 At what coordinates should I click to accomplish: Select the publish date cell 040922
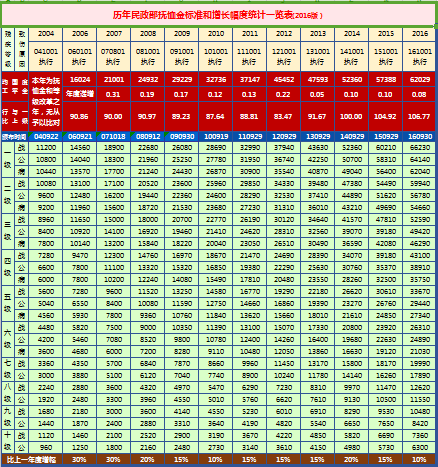[46, 137]
